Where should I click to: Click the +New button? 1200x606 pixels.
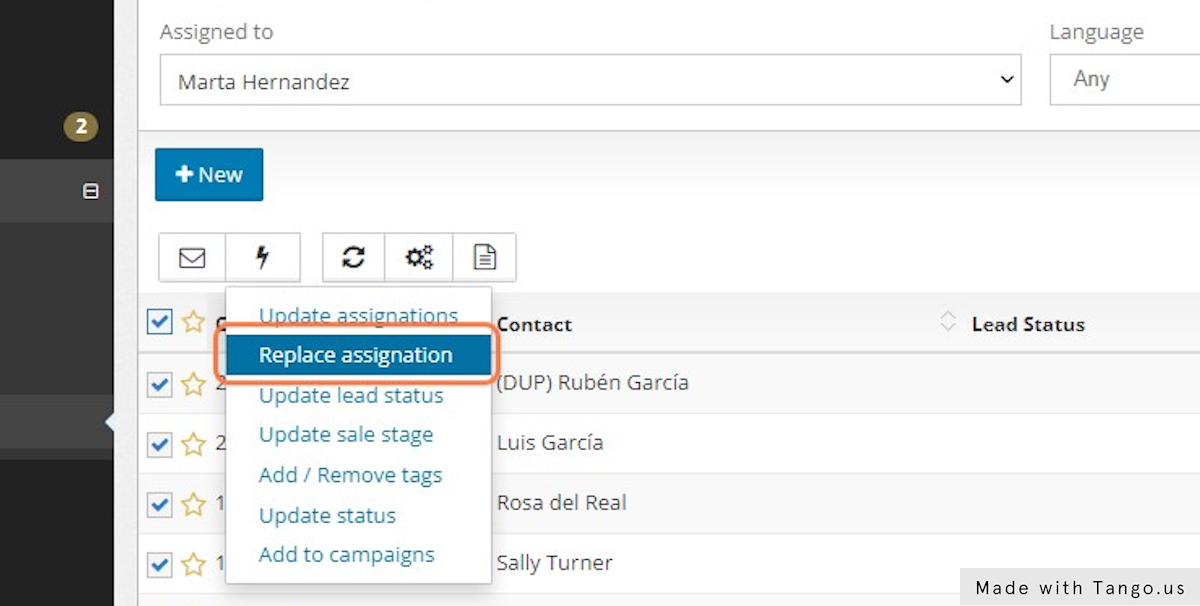click(209, 173)
